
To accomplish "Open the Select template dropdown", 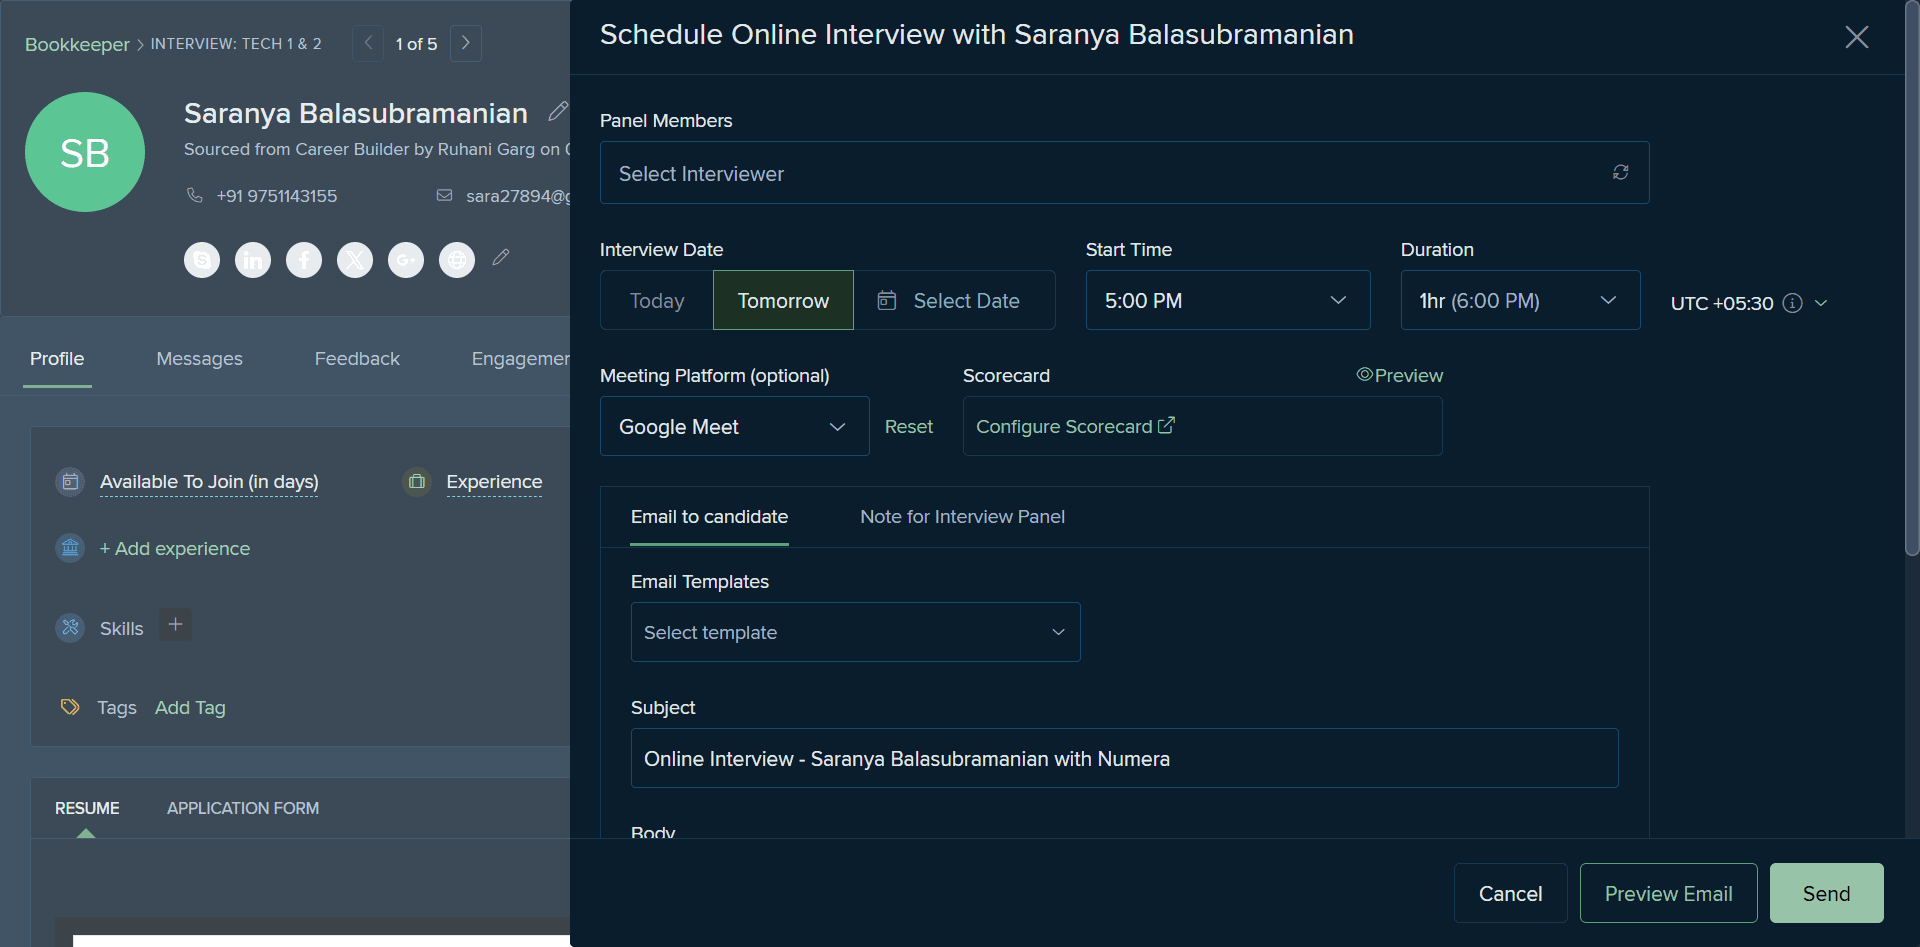I will point(855,632).
